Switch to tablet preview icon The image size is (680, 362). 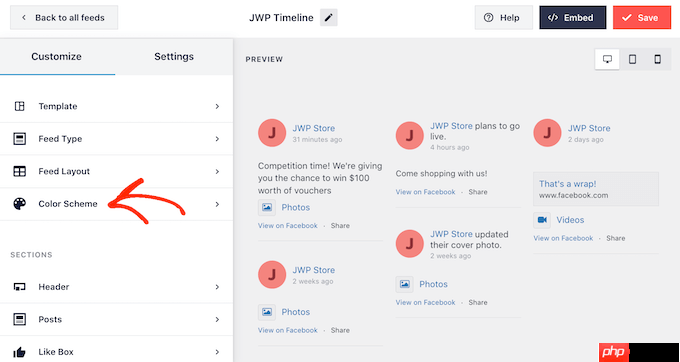coord(632,59)
